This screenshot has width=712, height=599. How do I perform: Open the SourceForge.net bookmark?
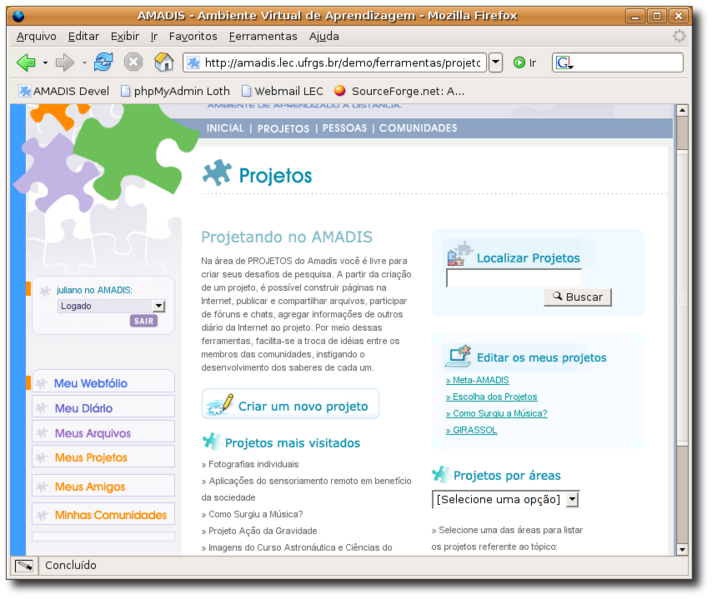click(x=399, y=91)
